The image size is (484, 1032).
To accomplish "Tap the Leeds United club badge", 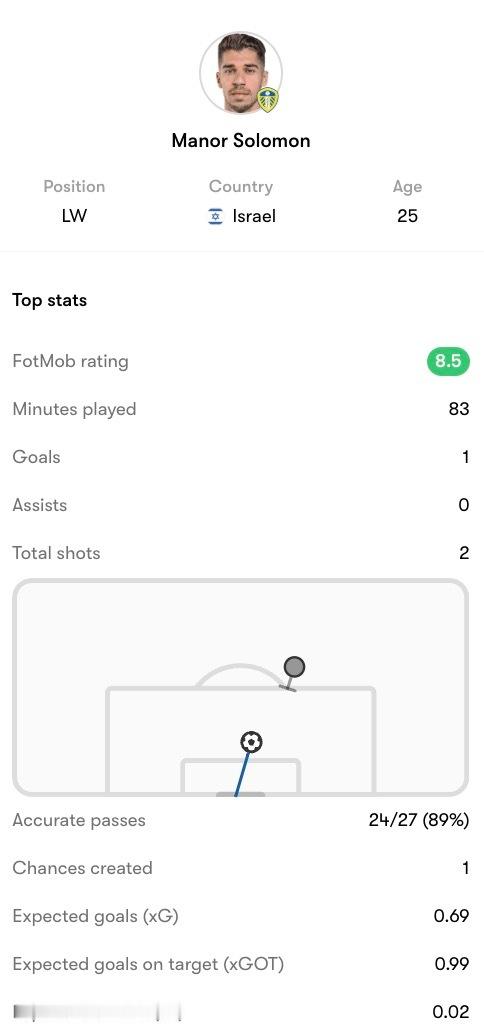I will [x=267, y=99].
